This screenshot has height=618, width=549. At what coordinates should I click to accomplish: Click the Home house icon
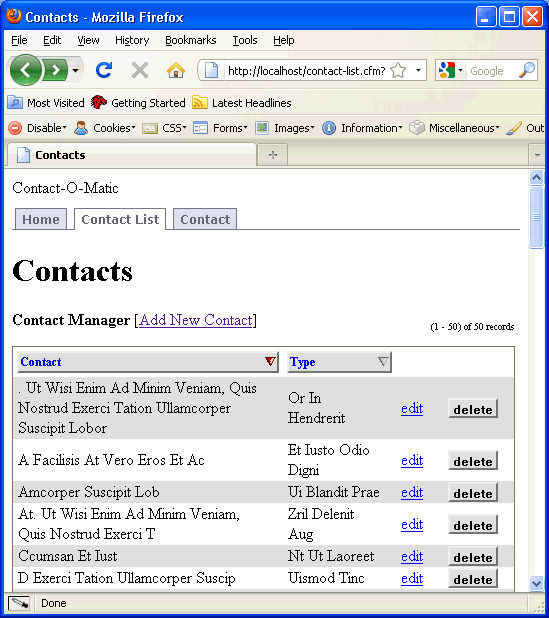[x=176, y=71]
